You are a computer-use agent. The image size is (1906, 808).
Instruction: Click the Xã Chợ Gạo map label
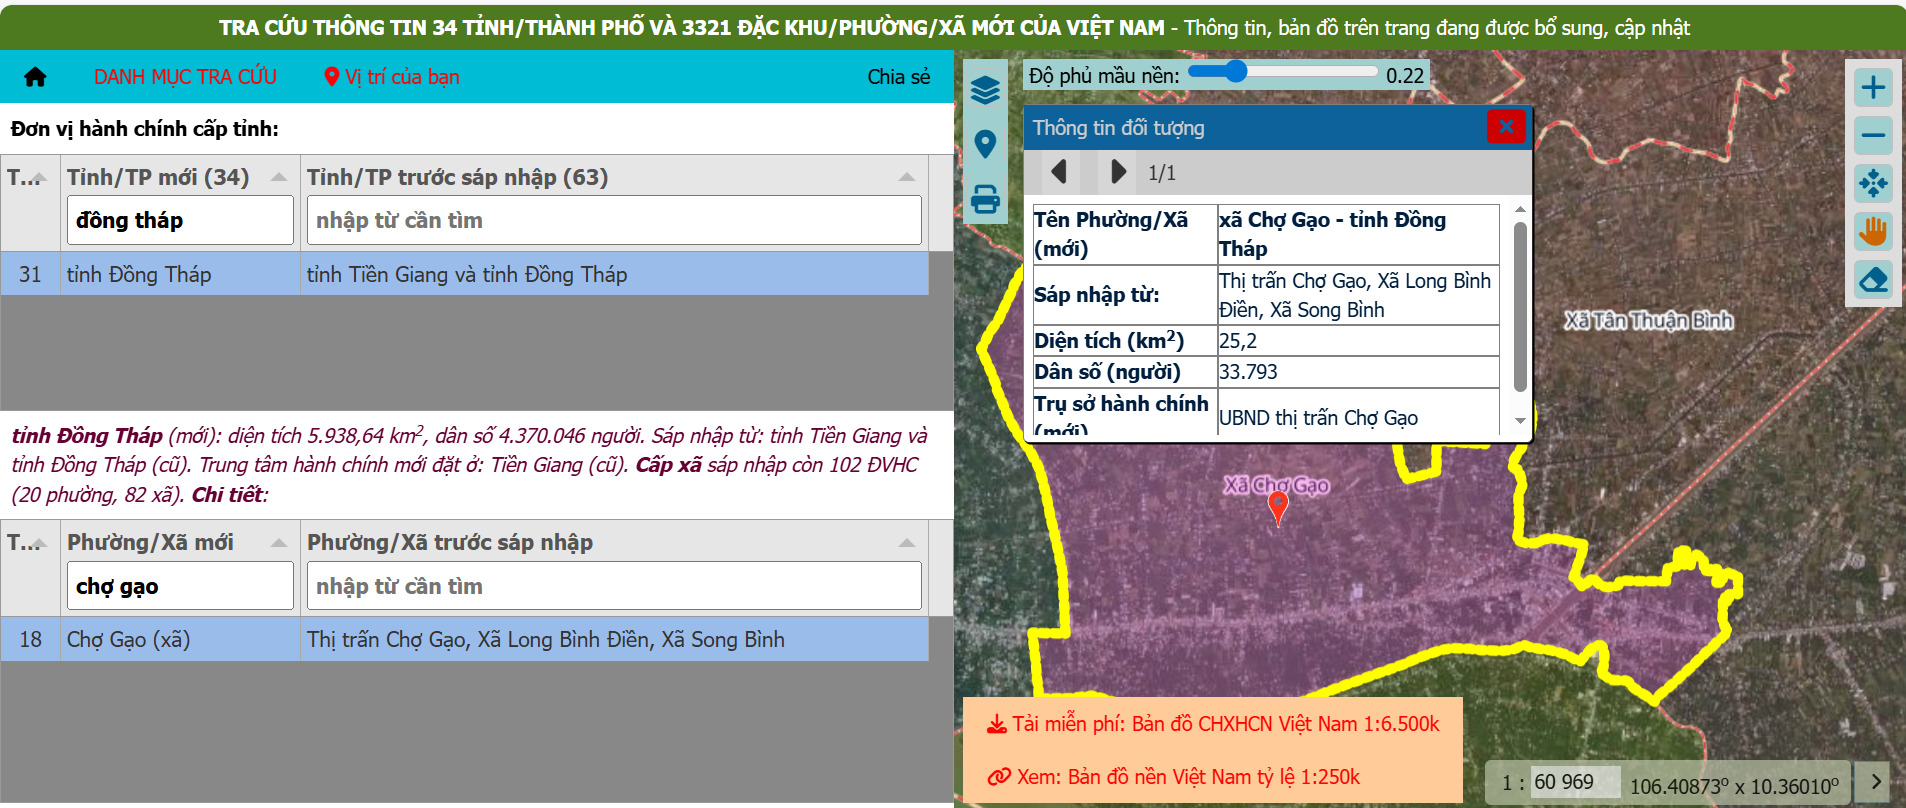click(x=1277, y=485)
